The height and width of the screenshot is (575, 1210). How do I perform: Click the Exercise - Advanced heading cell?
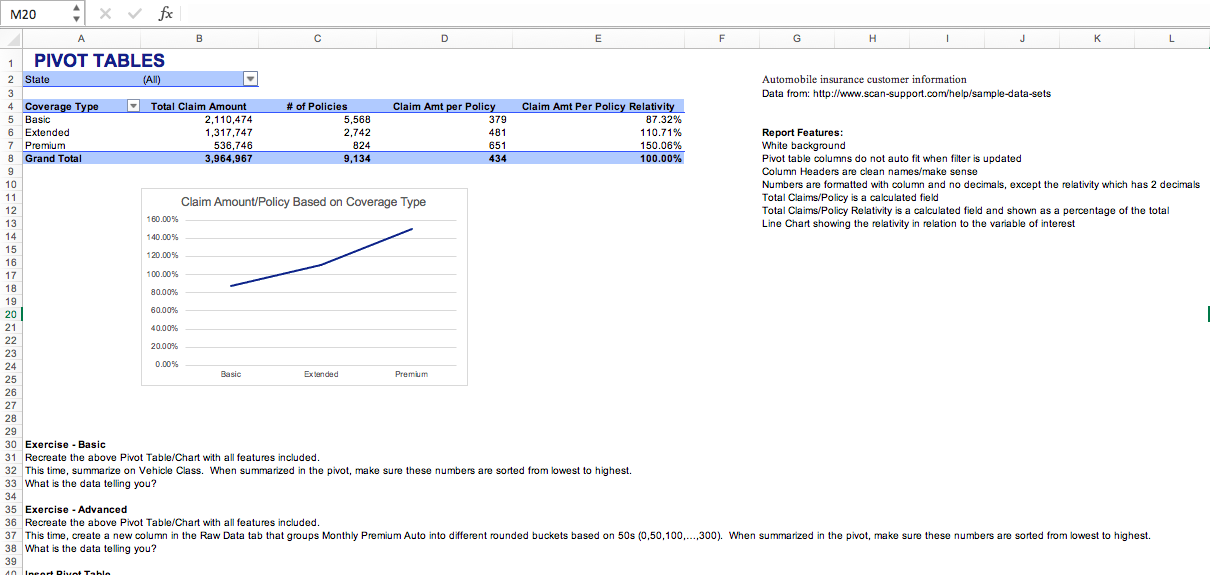tap(76, 509)
